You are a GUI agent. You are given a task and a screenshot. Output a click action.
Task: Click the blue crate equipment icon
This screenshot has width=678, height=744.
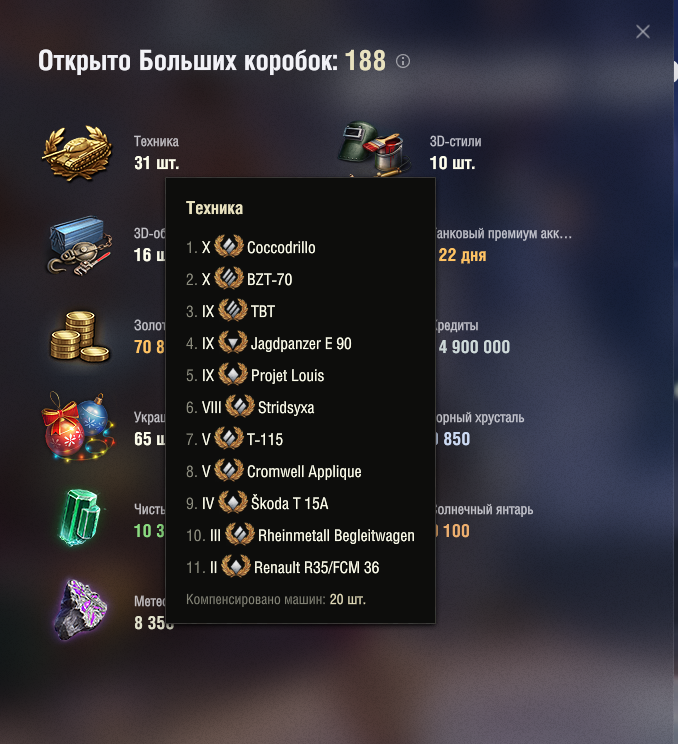pos(80,245)
